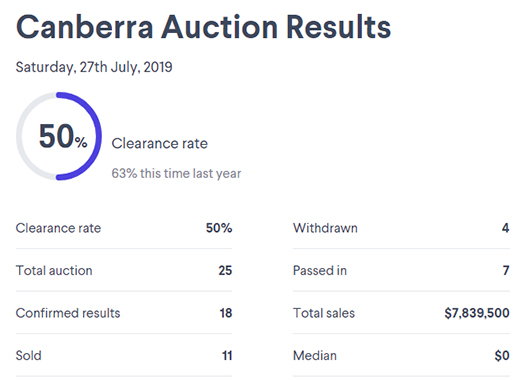This screenshot has width=531, height=380.
Task: Select the Sold row label
Action: [x=29, y=356]
